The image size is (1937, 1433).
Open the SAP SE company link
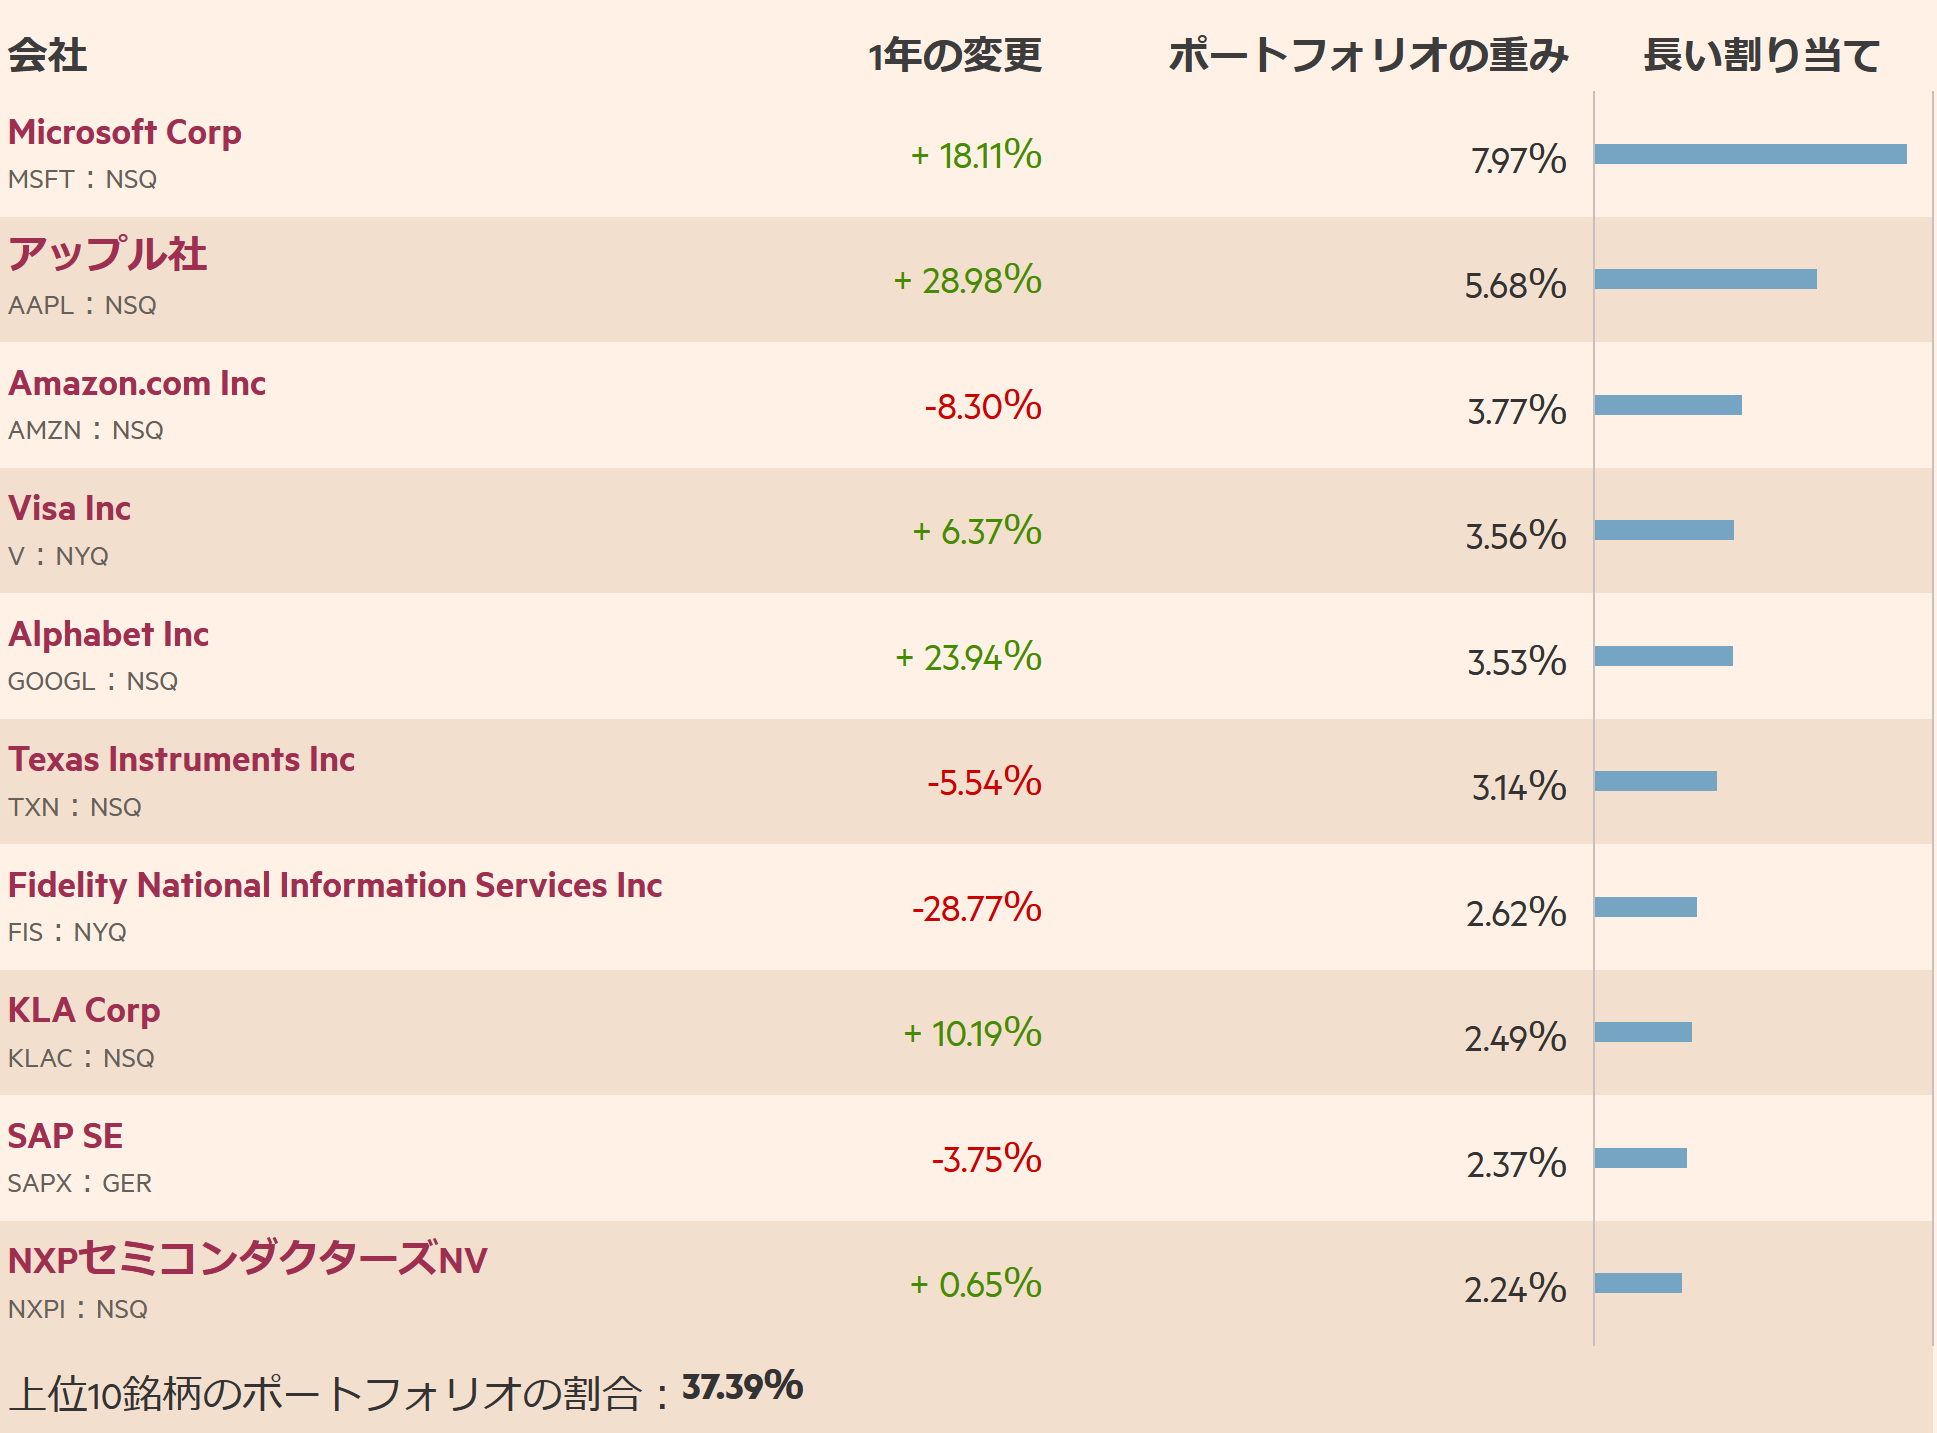(x=66, y=1136)
